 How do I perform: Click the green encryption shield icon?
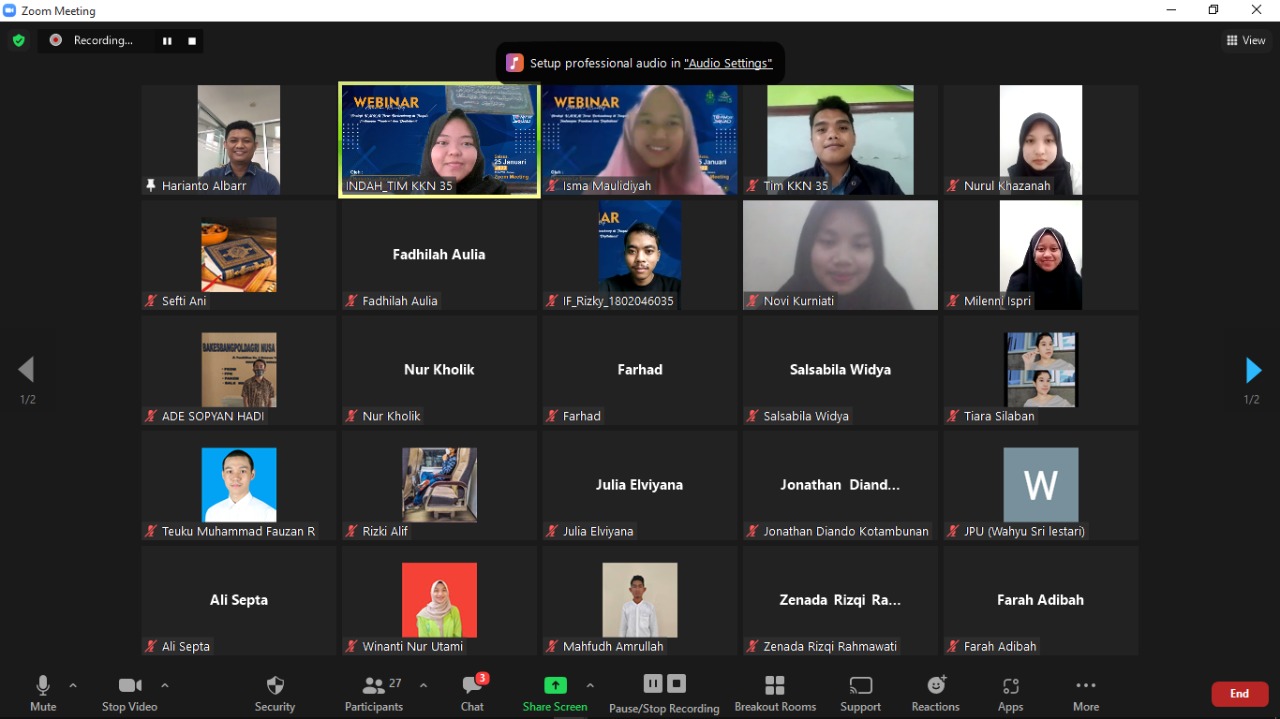18,41
